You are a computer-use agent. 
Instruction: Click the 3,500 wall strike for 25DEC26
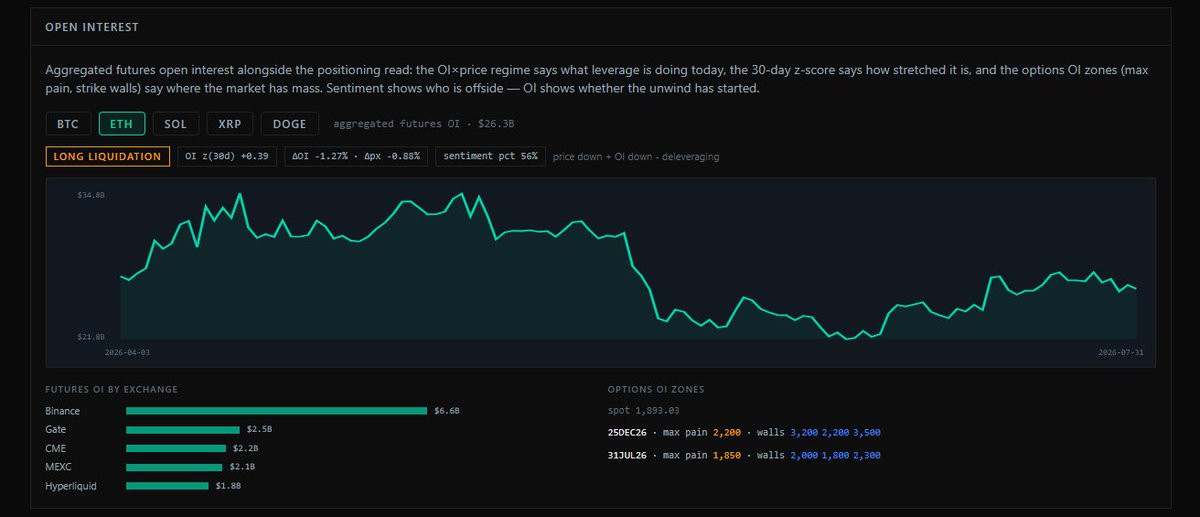point(867,432)
